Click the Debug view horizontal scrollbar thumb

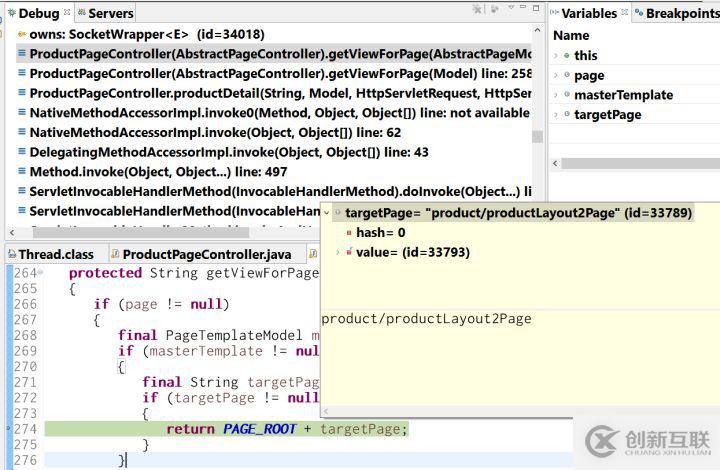tap(141, 233)
